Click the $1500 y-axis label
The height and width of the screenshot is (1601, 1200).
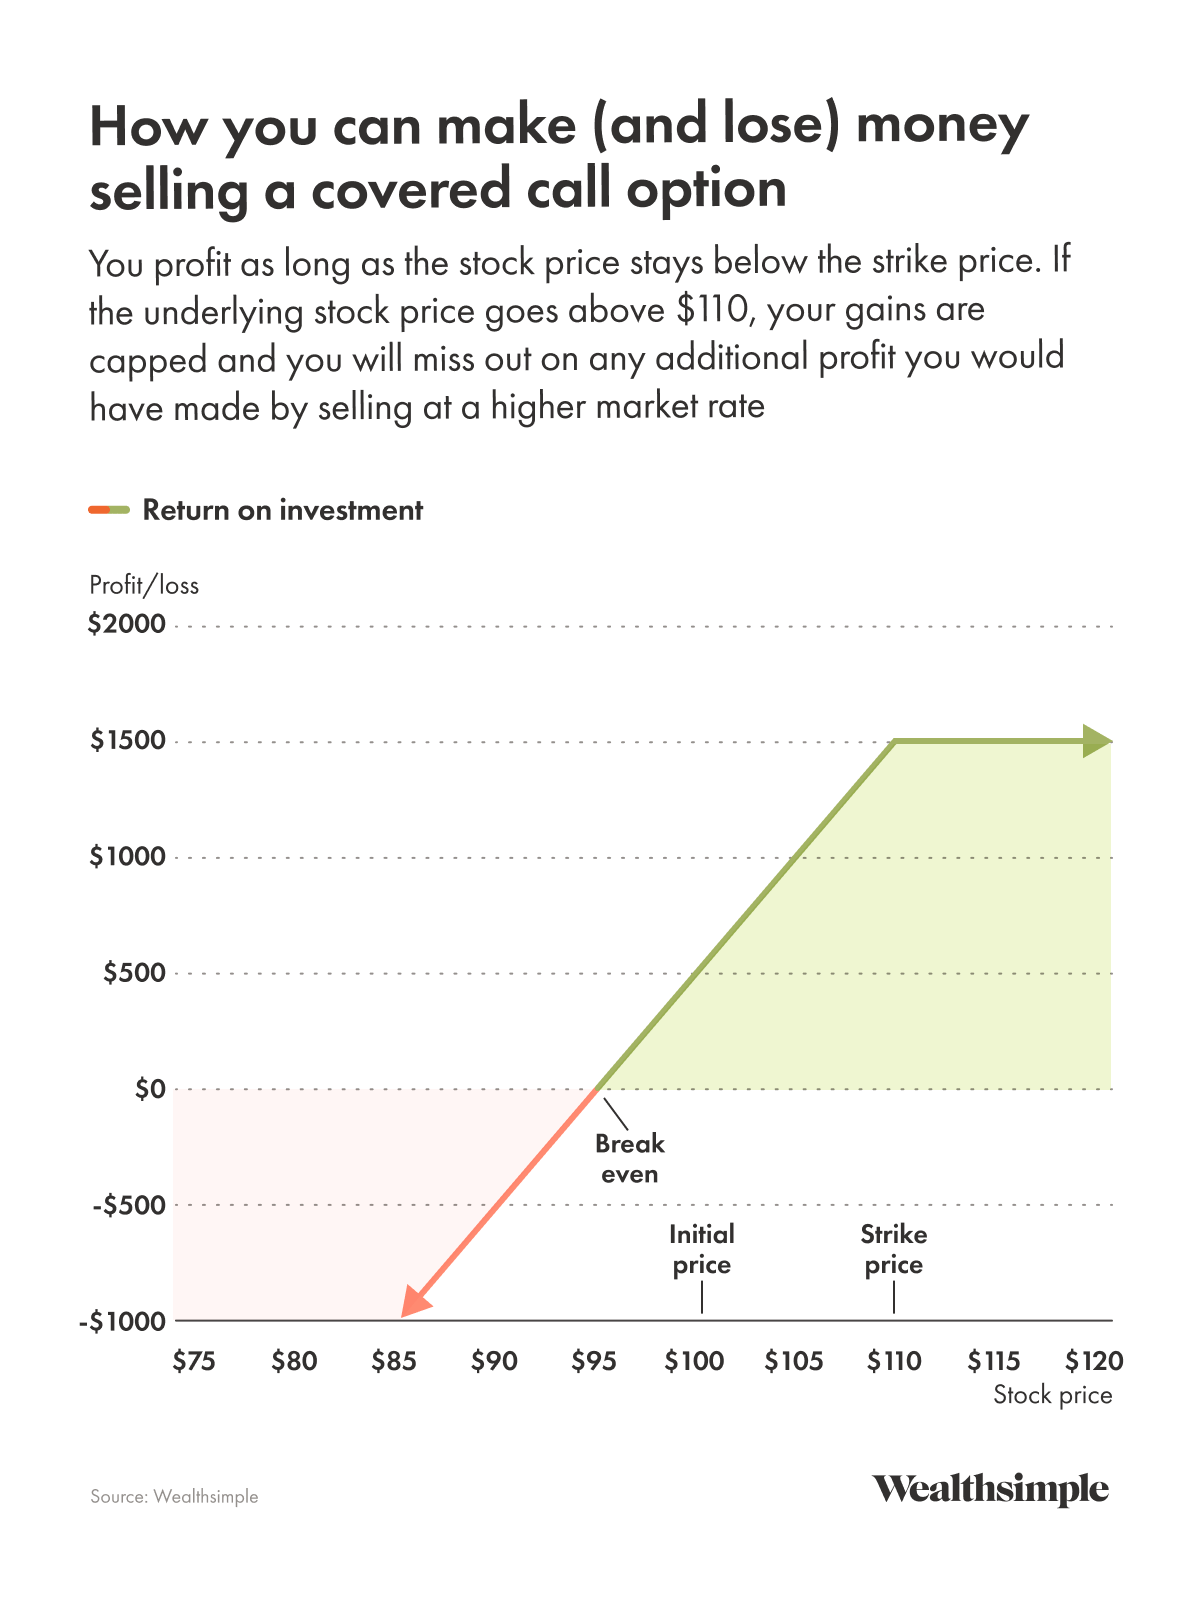point(126,741)
